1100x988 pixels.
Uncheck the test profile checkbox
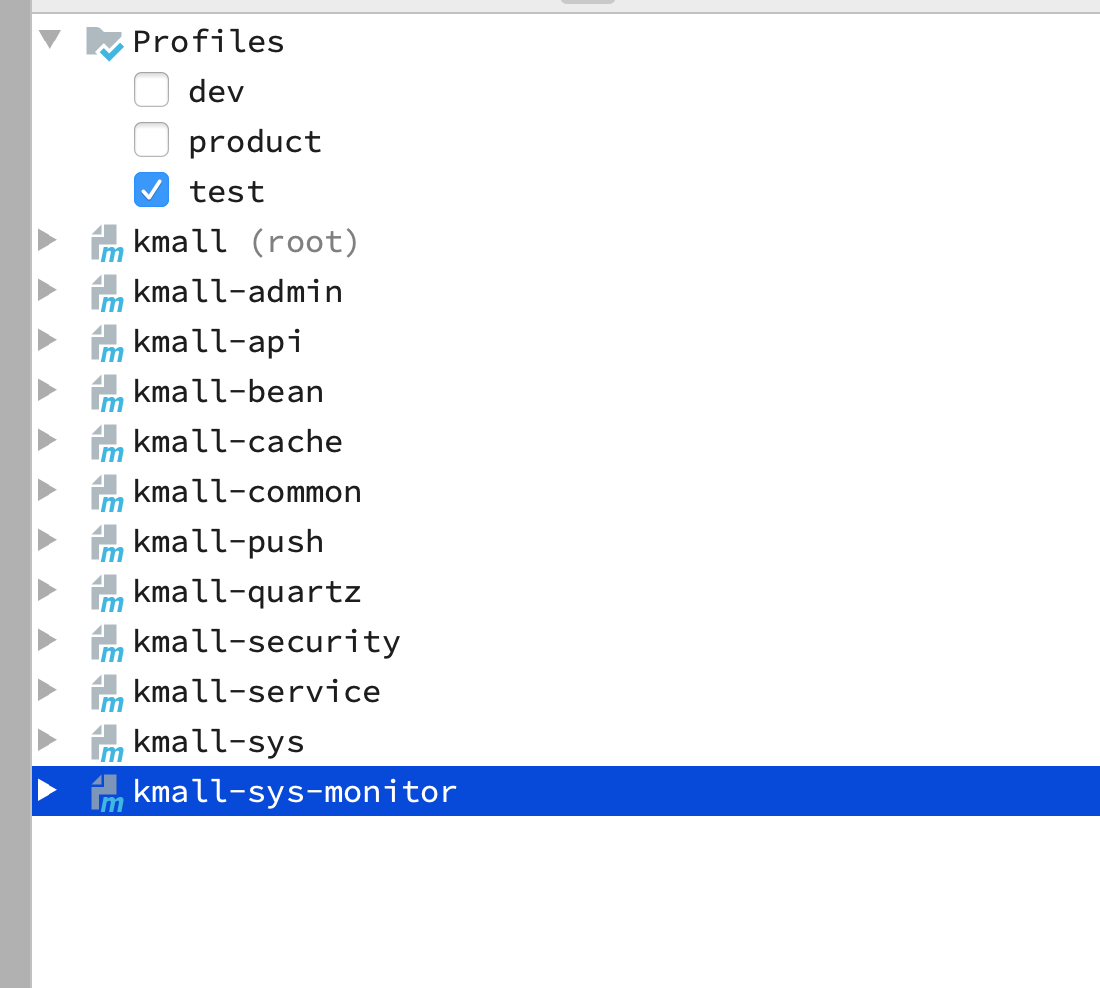(x=152, y=189)
